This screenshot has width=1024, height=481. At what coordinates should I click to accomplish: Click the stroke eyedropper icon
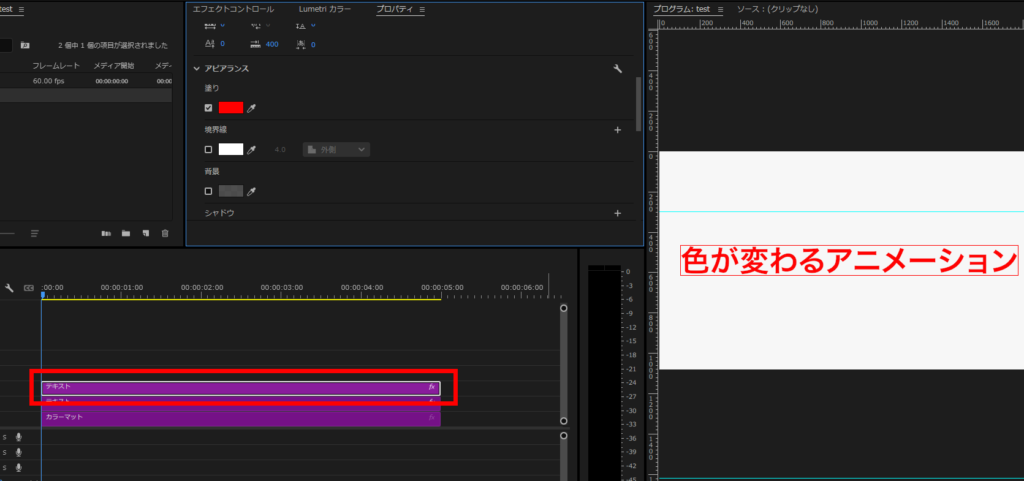point(252,149)
